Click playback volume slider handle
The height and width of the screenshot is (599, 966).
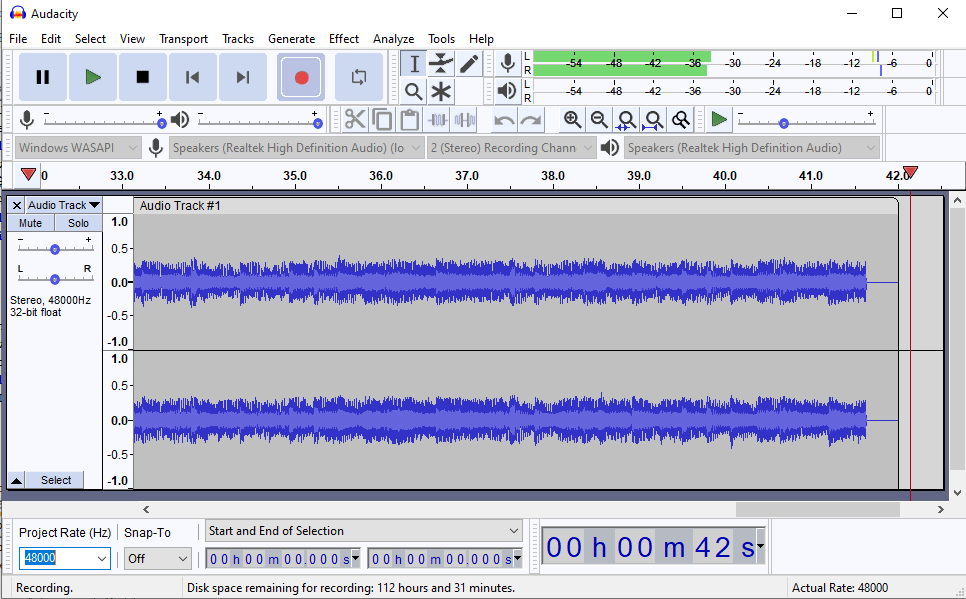click(x=318, y=124)
